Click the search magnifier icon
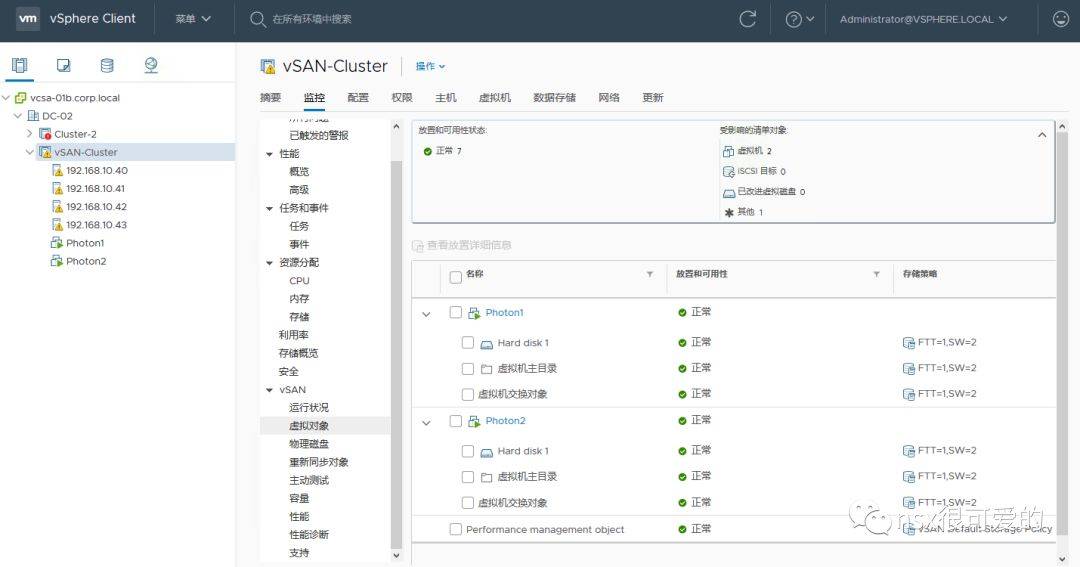The width and height of the screenshot is (1080, 567). tap(258, 19)
